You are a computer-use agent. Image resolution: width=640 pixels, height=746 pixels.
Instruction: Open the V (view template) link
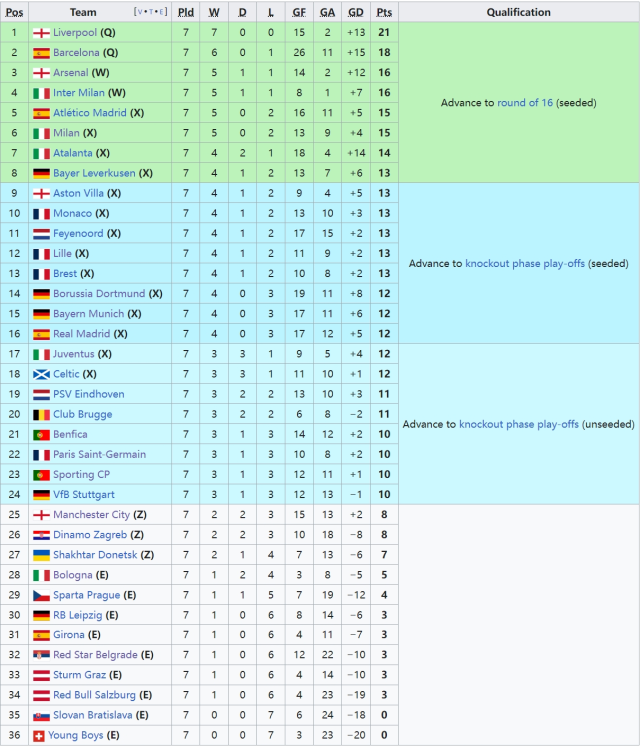click(138, 13)
